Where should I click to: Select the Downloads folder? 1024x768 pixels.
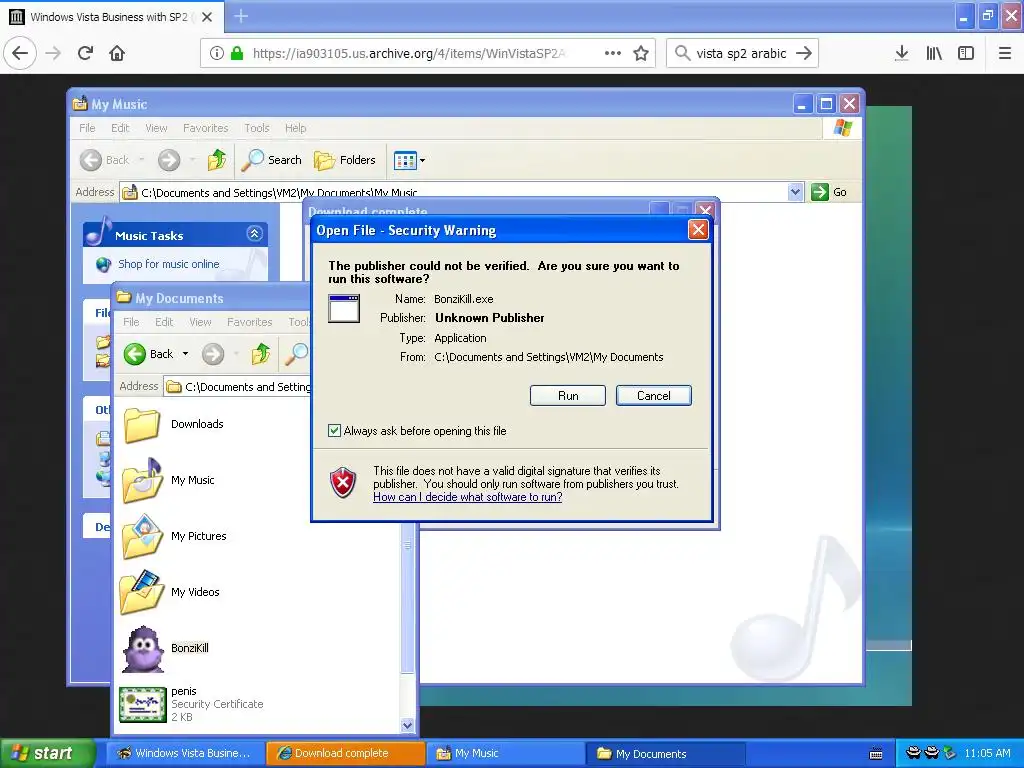click(174, 424)
